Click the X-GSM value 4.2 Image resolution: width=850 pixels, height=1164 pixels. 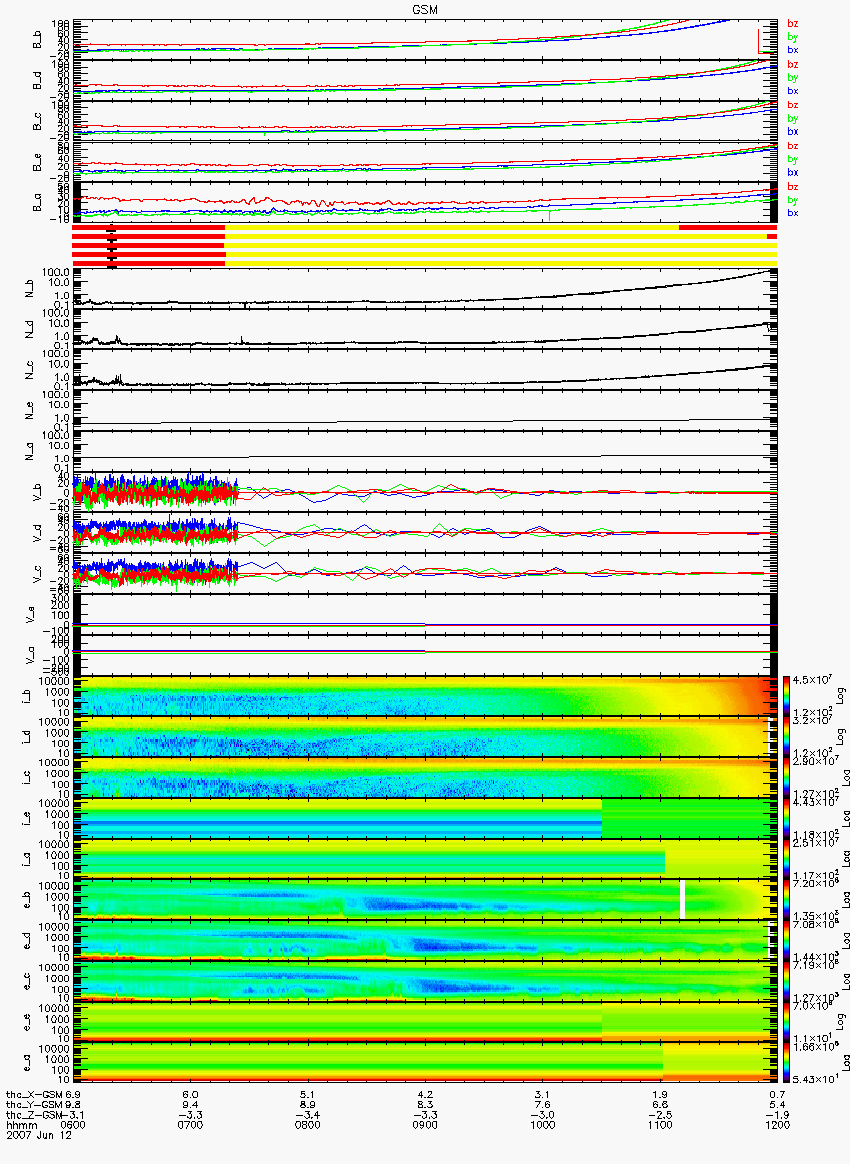click(425, 1095)
